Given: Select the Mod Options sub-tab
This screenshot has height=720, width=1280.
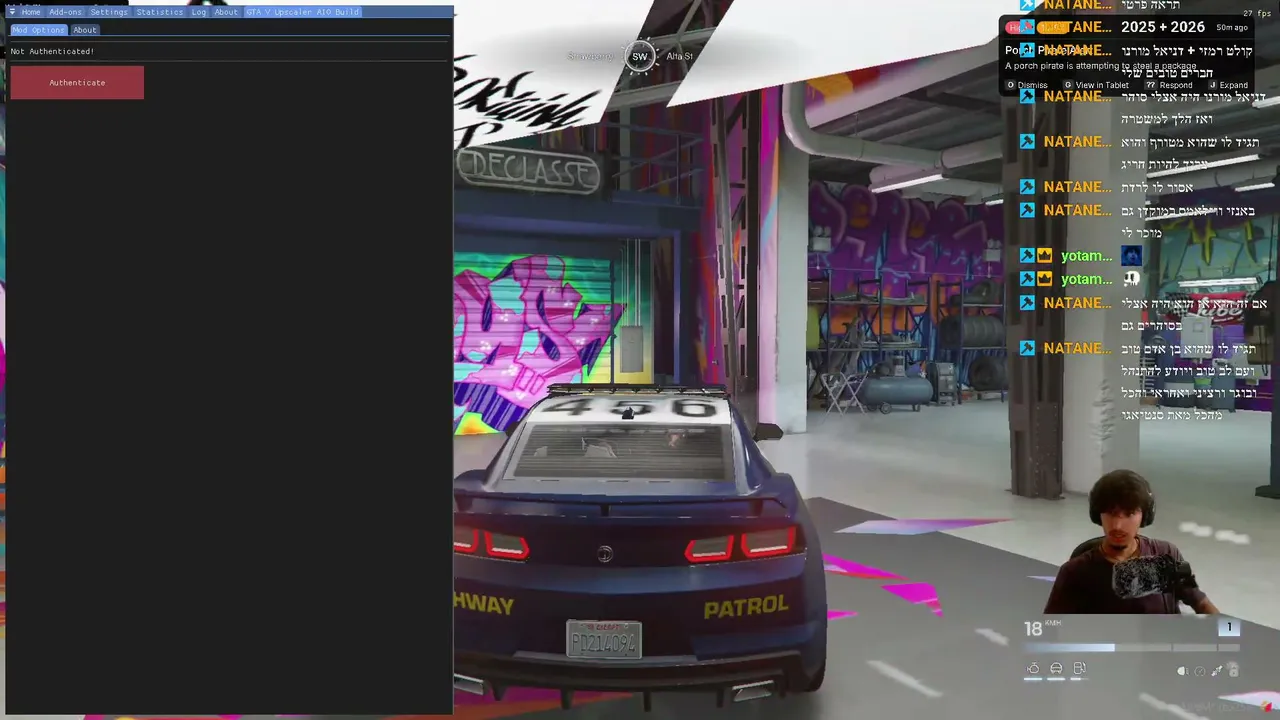Looking at the screenshot, I should click(38, 30).
